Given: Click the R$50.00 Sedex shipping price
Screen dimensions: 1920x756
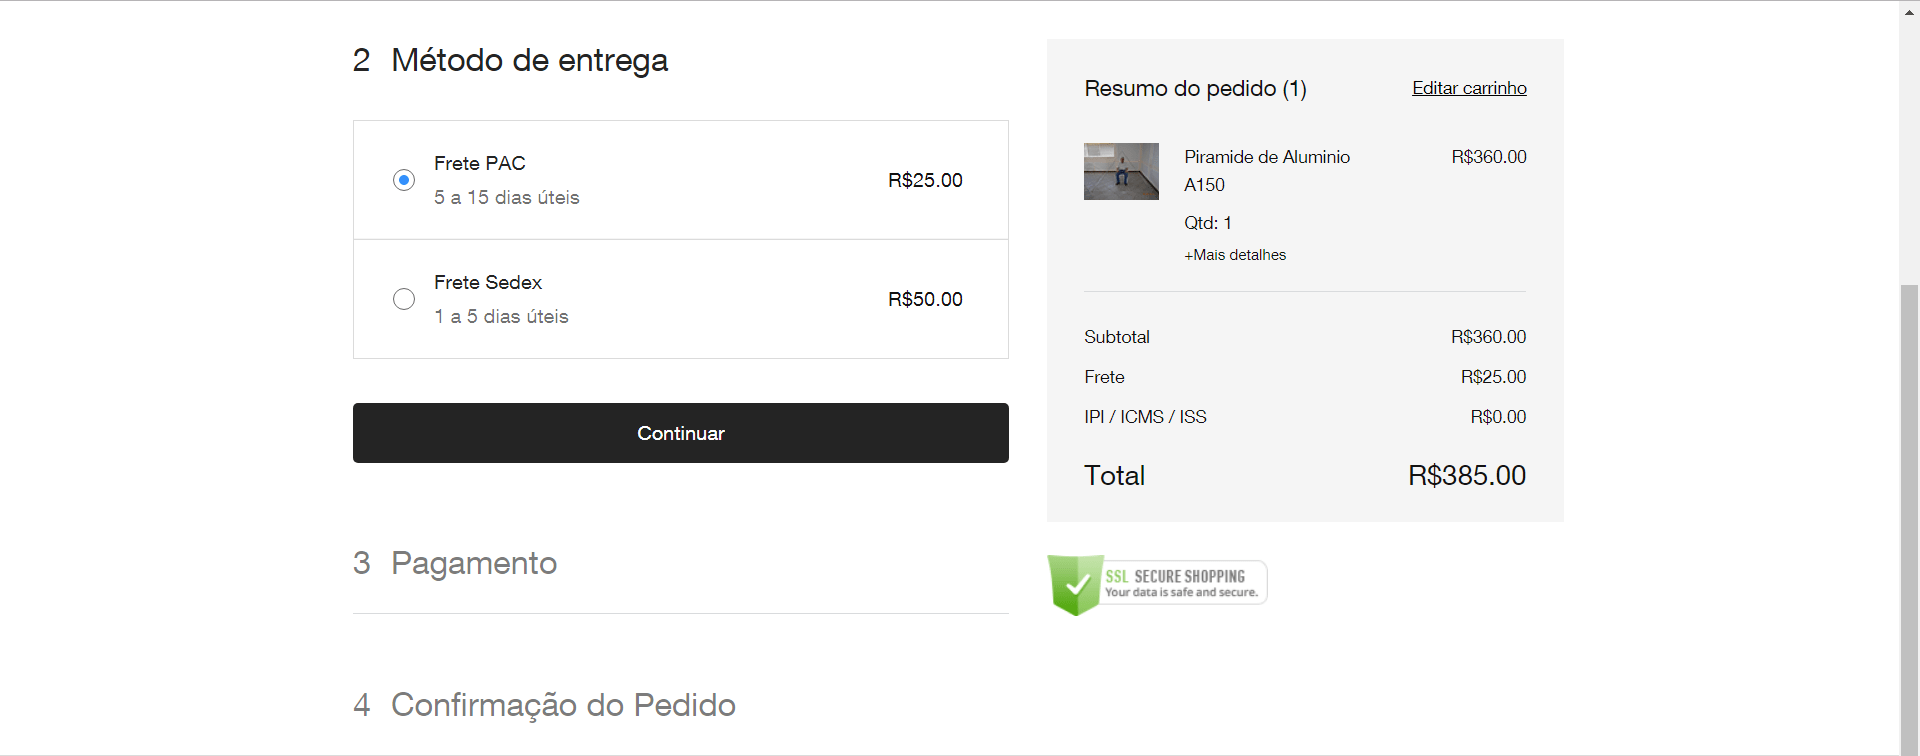Looking at the screenshot, I should click(925, 299).
